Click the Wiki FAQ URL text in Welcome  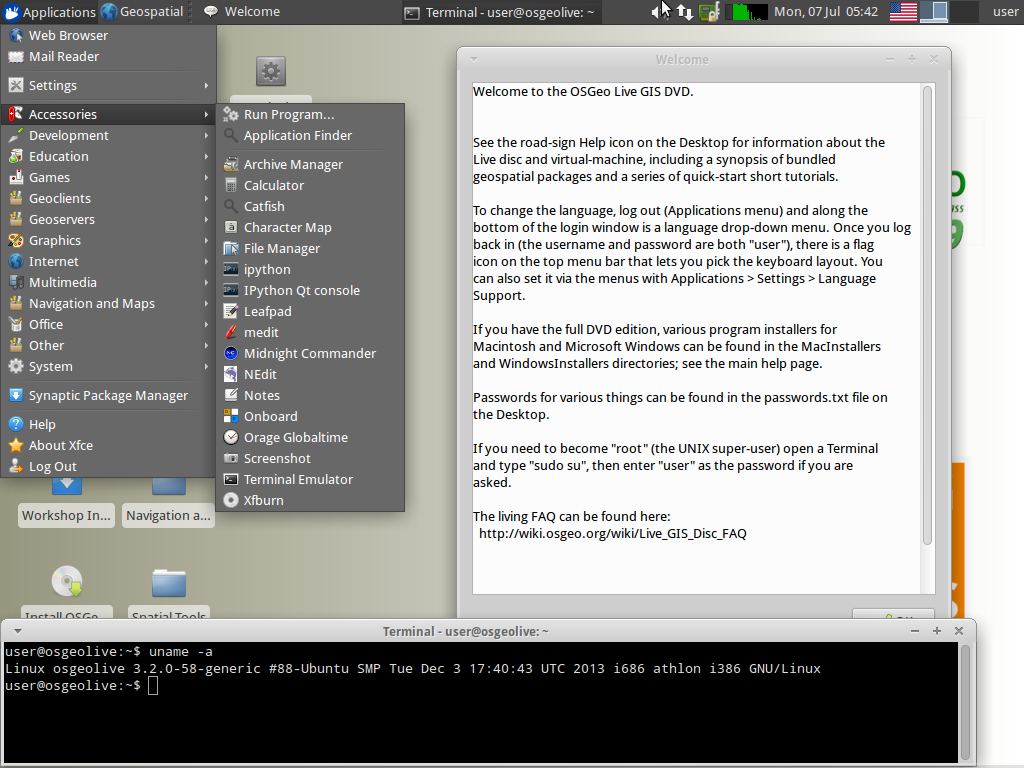coord(613,534)
